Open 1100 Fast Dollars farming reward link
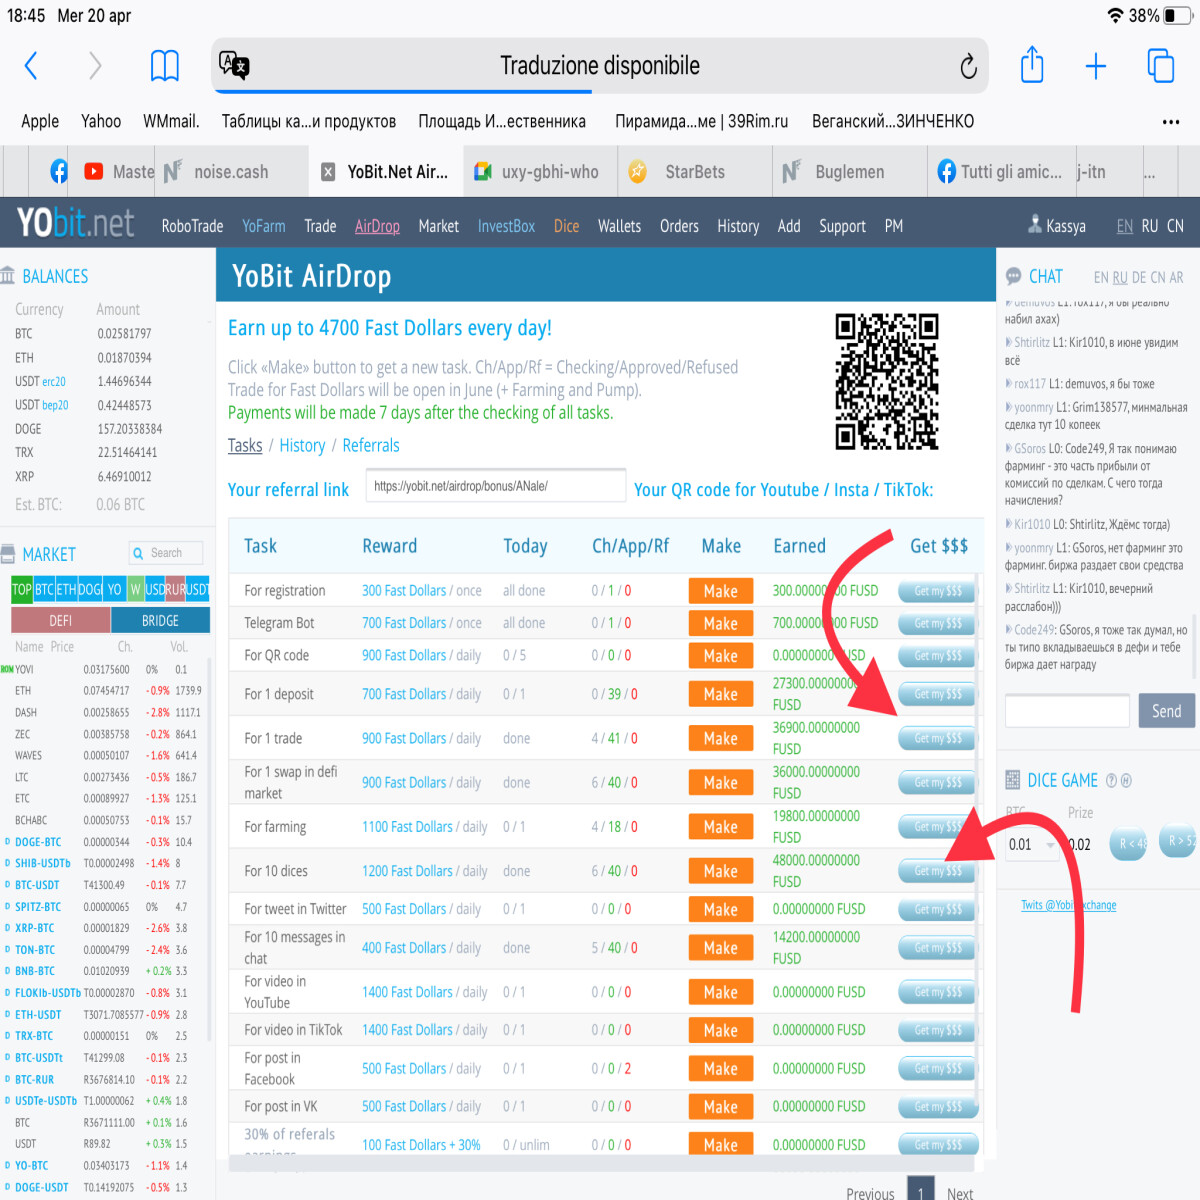This screenshot has width=1200, height=1200. point(407,827)
